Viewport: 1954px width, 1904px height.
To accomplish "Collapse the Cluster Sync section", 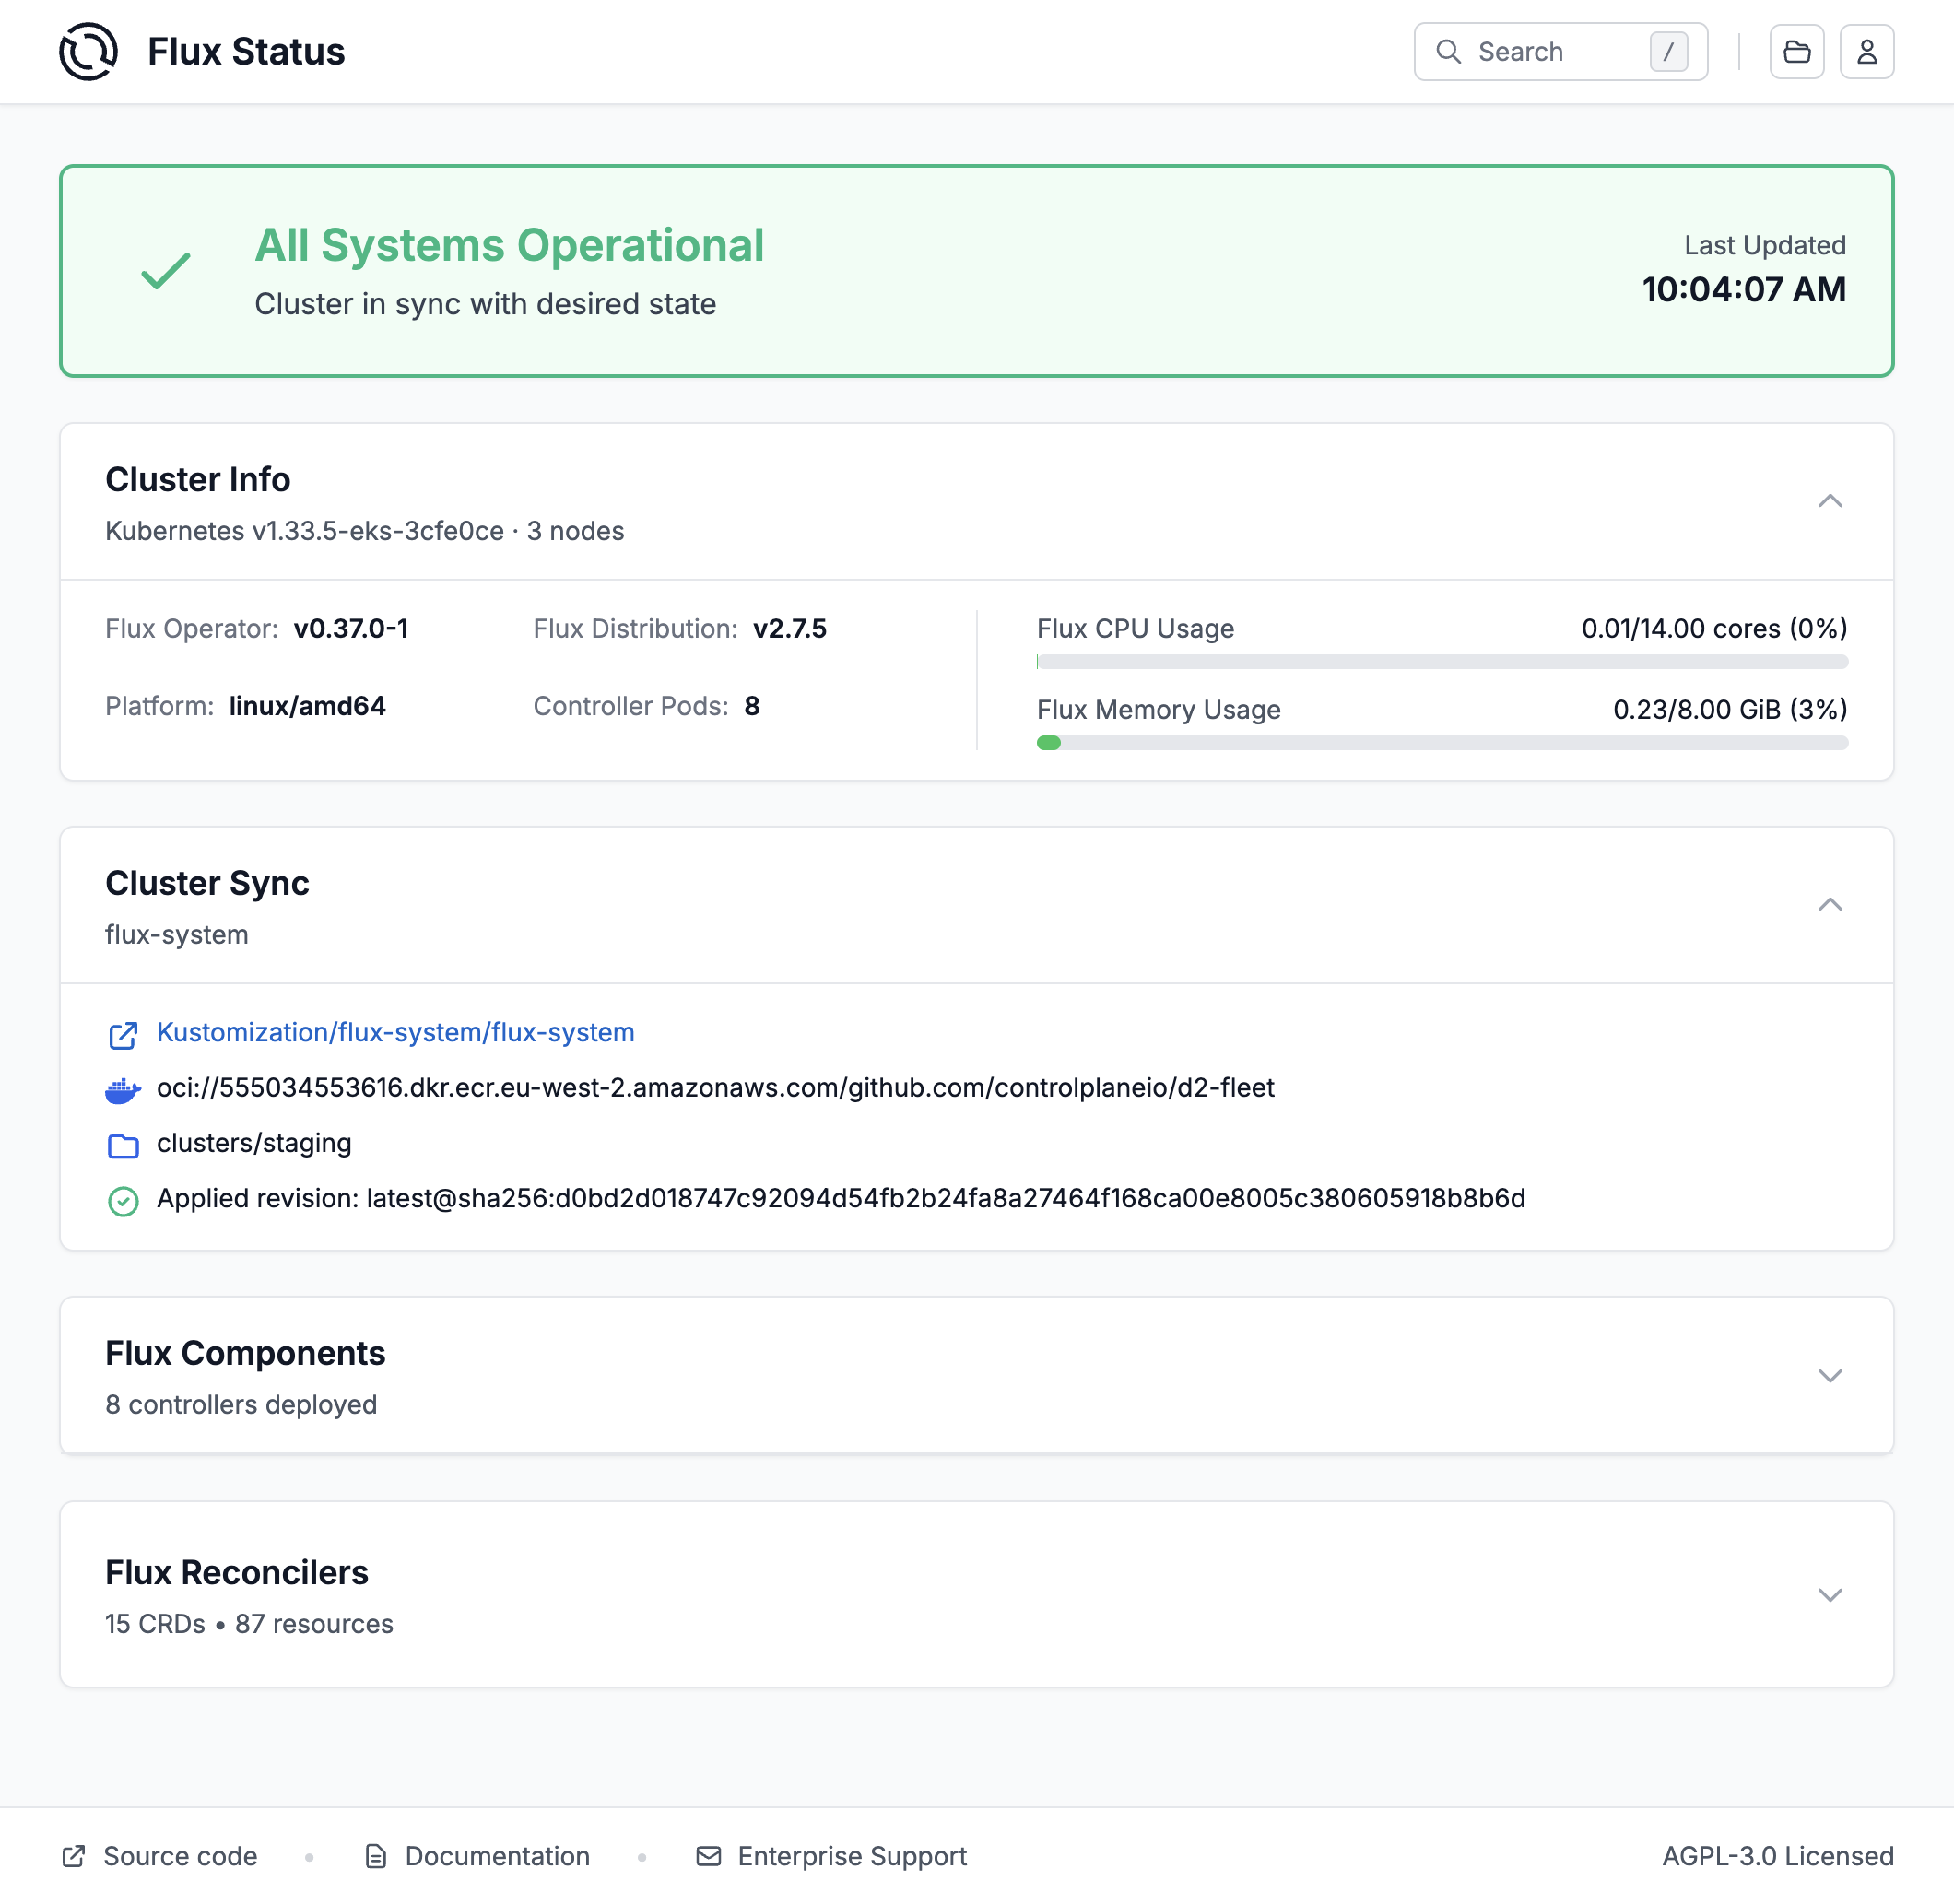I will tap(1831, 905).
